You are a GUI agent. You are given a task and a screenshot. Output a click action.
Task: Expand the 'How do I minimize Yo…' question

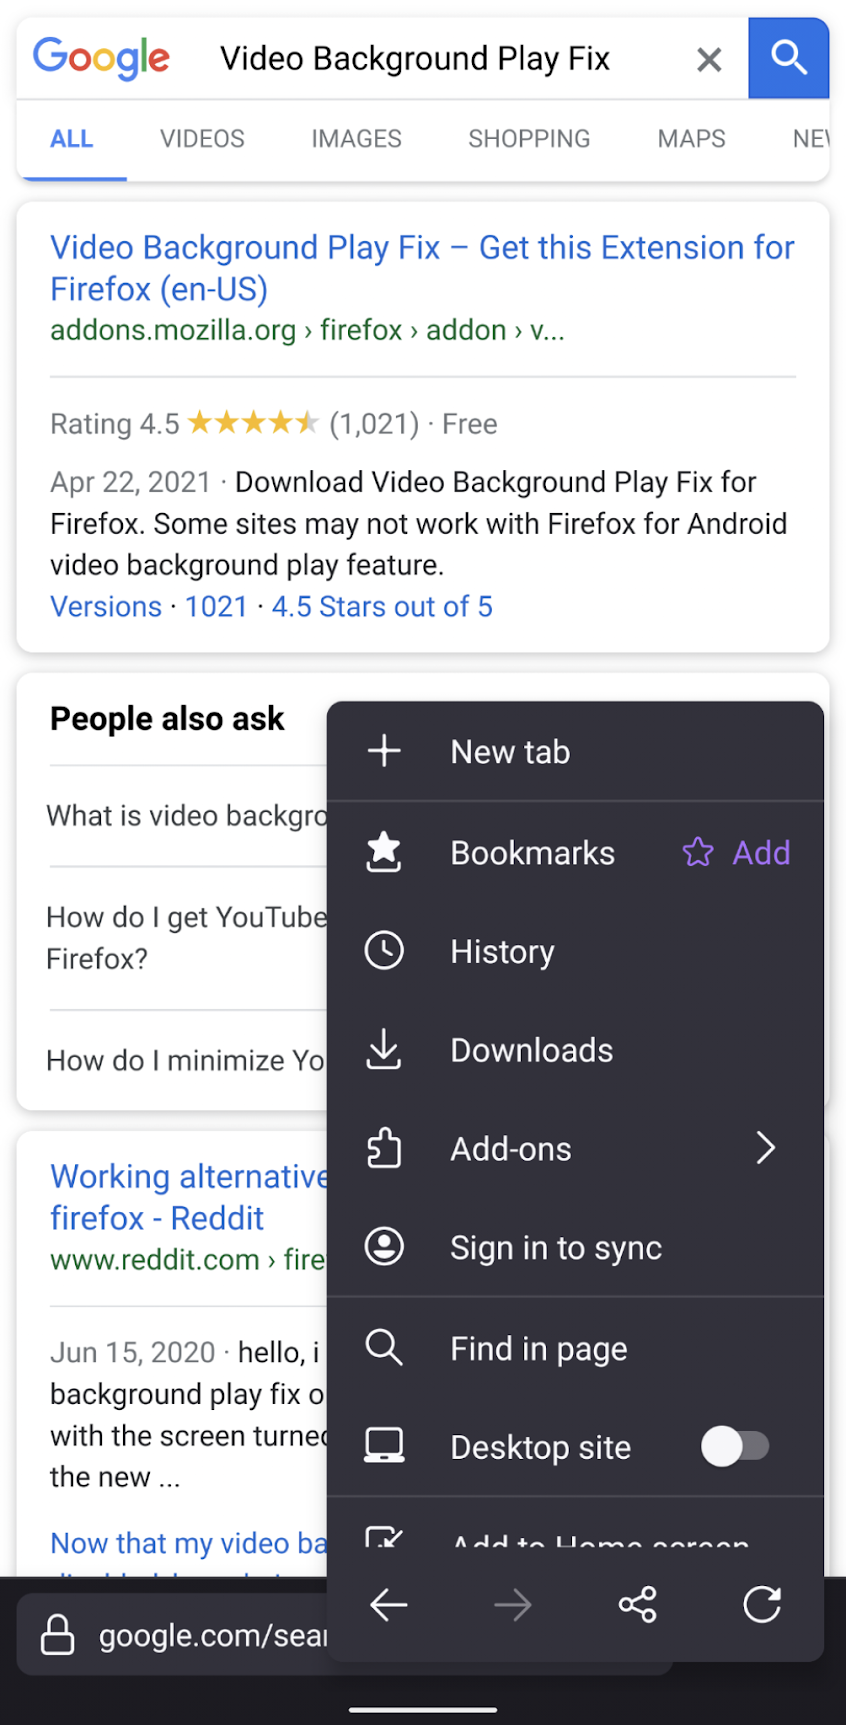pyautogui.click(x=187, y=1060)
